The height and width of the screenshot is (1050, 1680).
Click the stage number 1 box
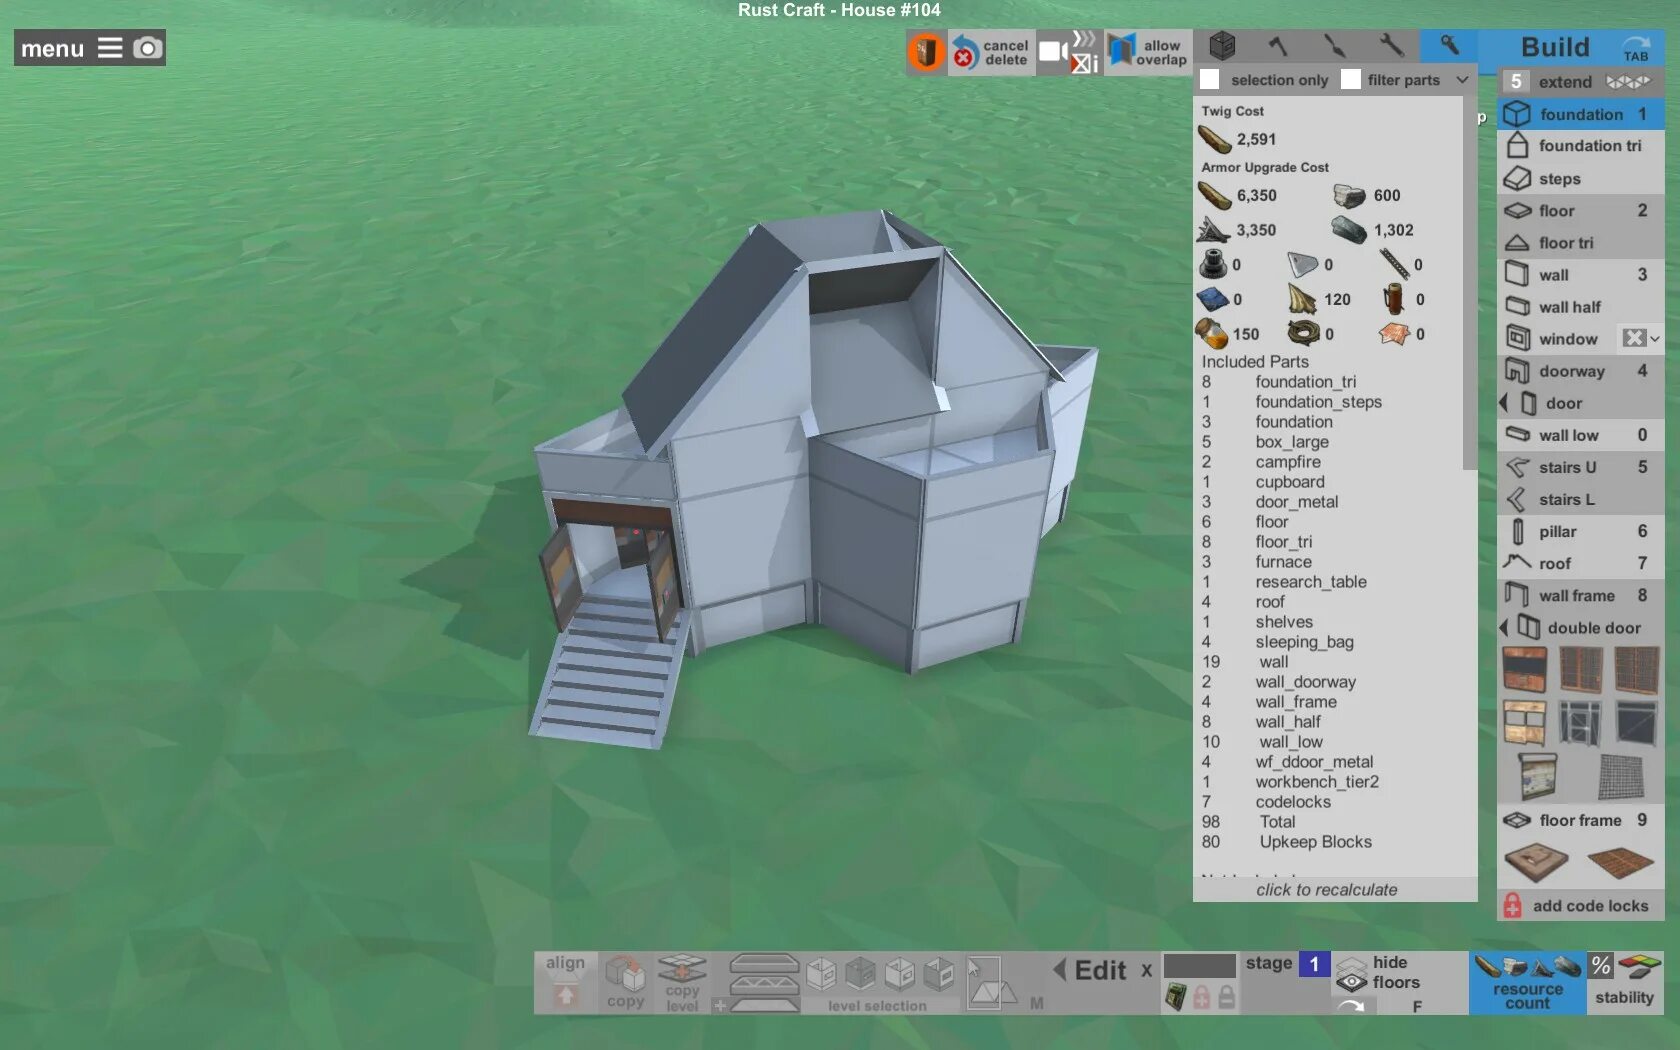pyautogui.click(x=1314, y=964)
